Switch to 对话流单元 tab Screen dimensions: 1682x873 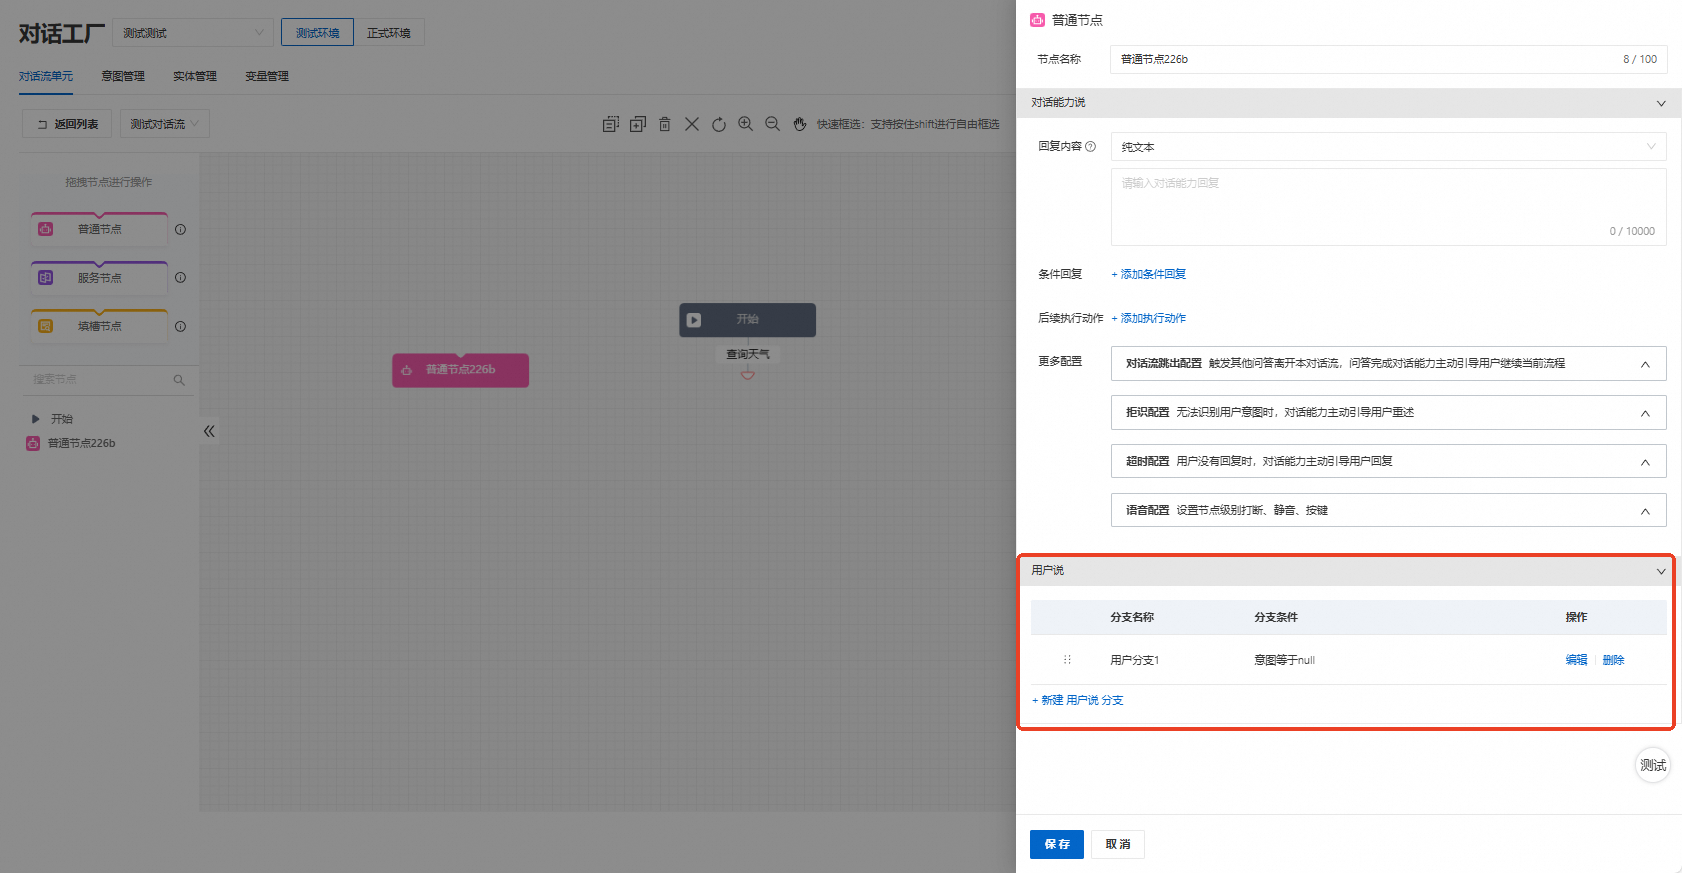coord(46,76)
